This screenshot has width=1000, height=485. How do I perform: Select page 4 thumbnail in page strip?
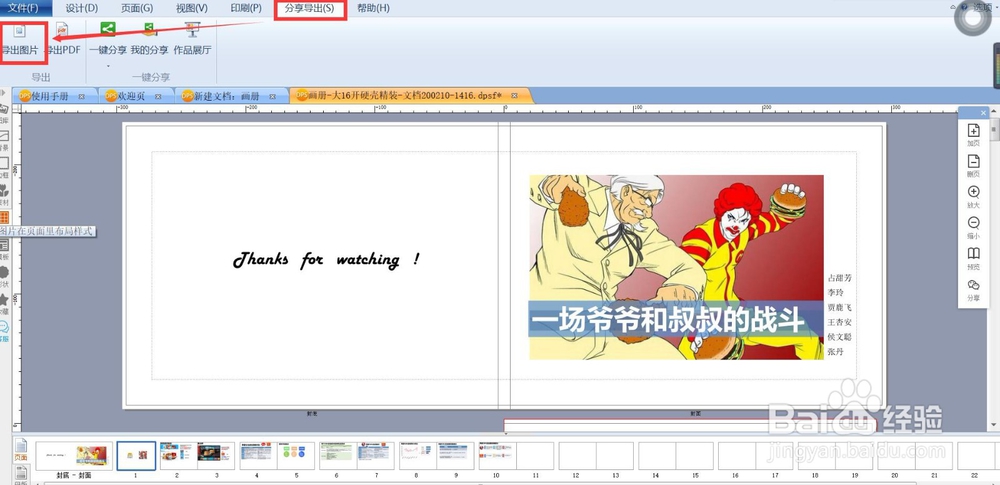coord(258,456)
